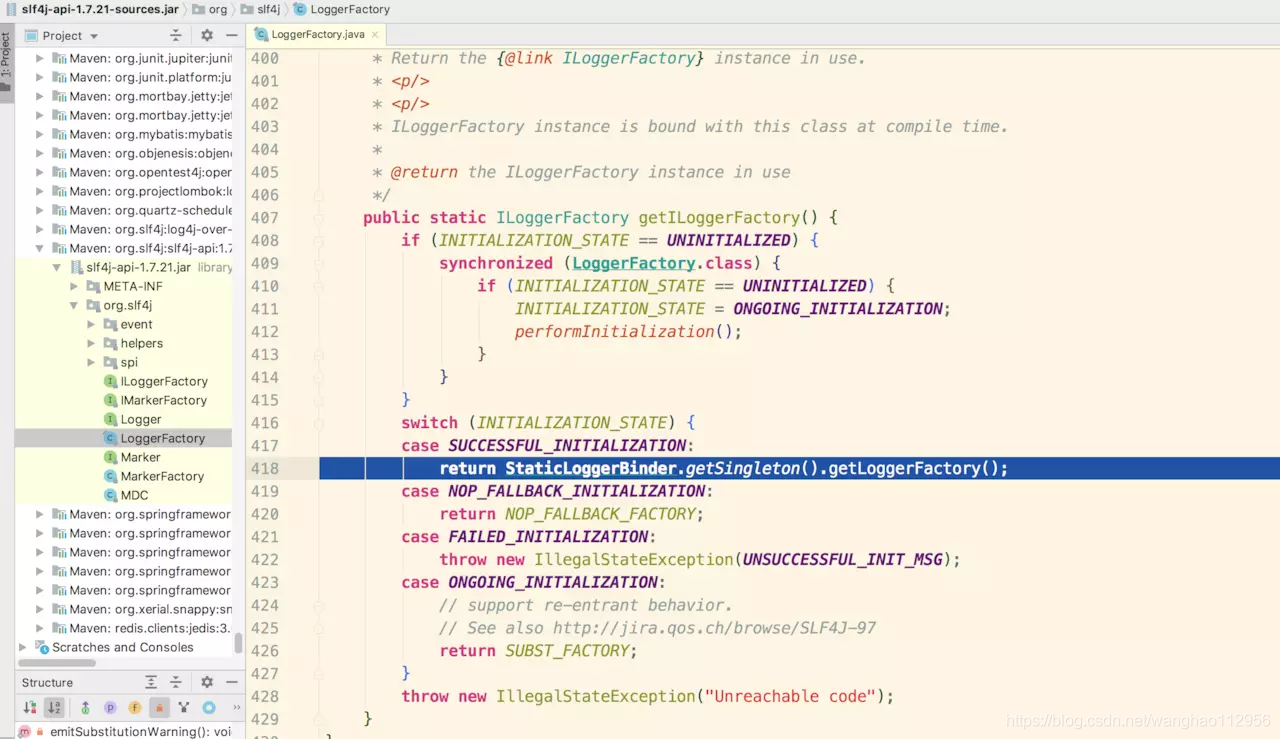The height and width of the screenshot is (739, 1280).
Task: Click the ILoggerFactory interface icon
Action: pos(111,381)
